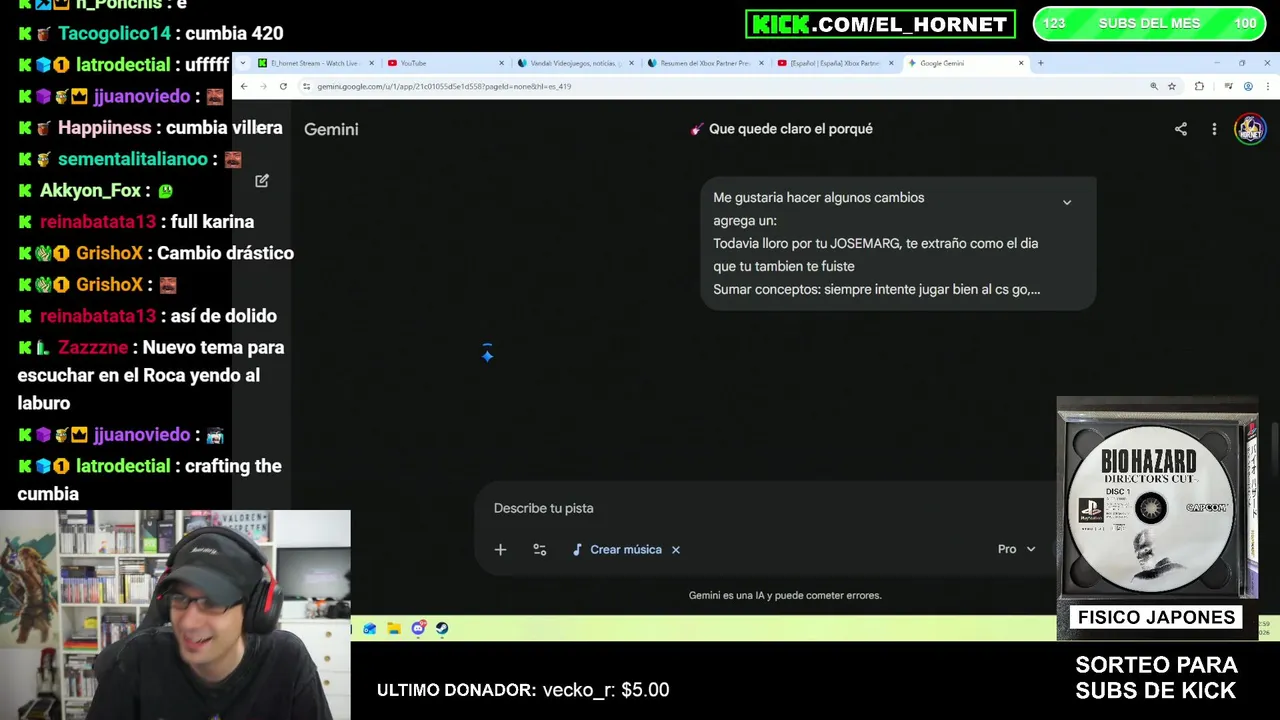Expand the collapsed user prompt with chevron

[x=1067, y=202]
